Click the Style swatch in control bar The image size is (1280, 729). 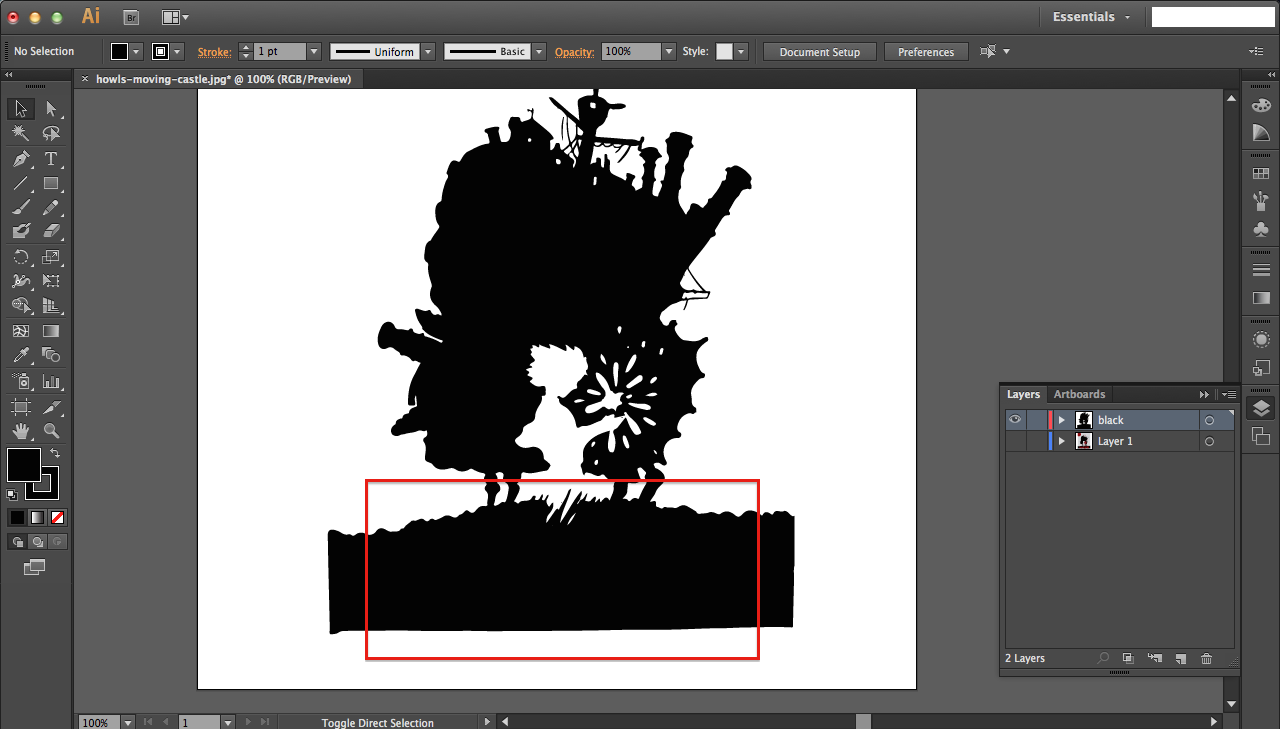tap(725, 51)
